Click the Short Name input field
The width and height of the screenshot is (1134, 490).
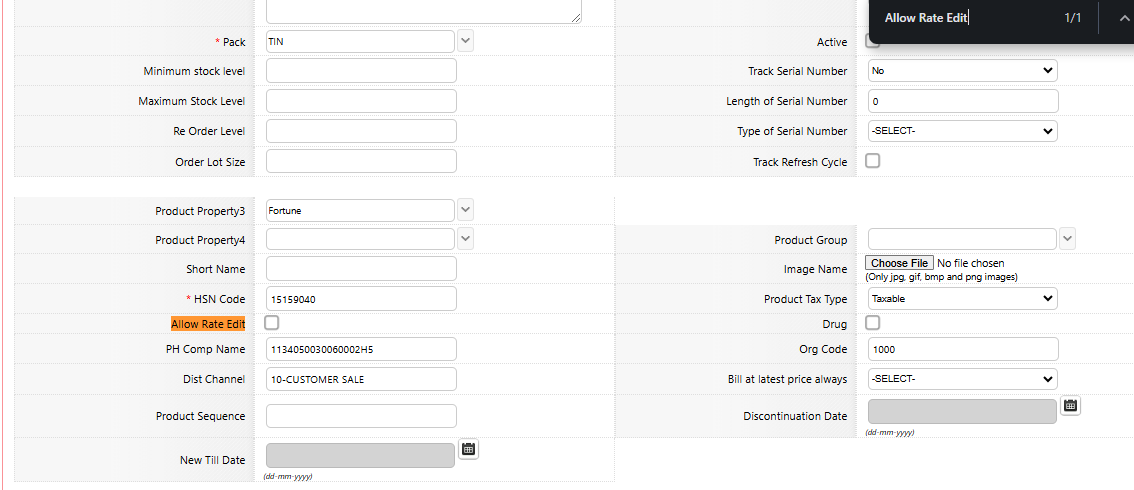tap(362, 269)
